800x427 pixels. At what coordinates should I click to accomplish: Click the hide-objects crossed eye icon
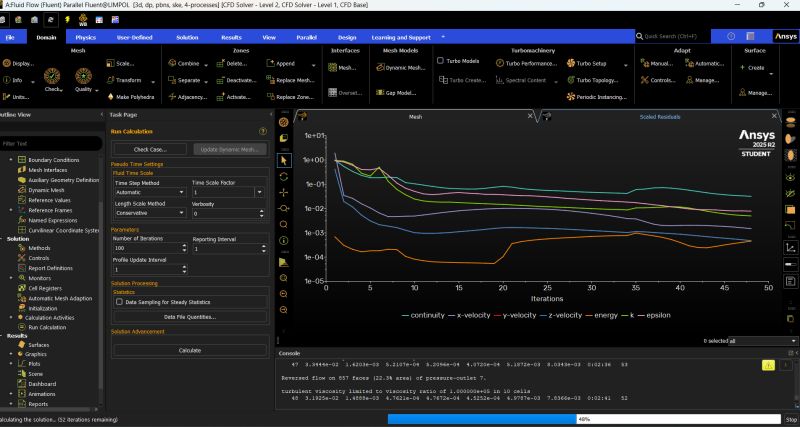coord(791,193)
